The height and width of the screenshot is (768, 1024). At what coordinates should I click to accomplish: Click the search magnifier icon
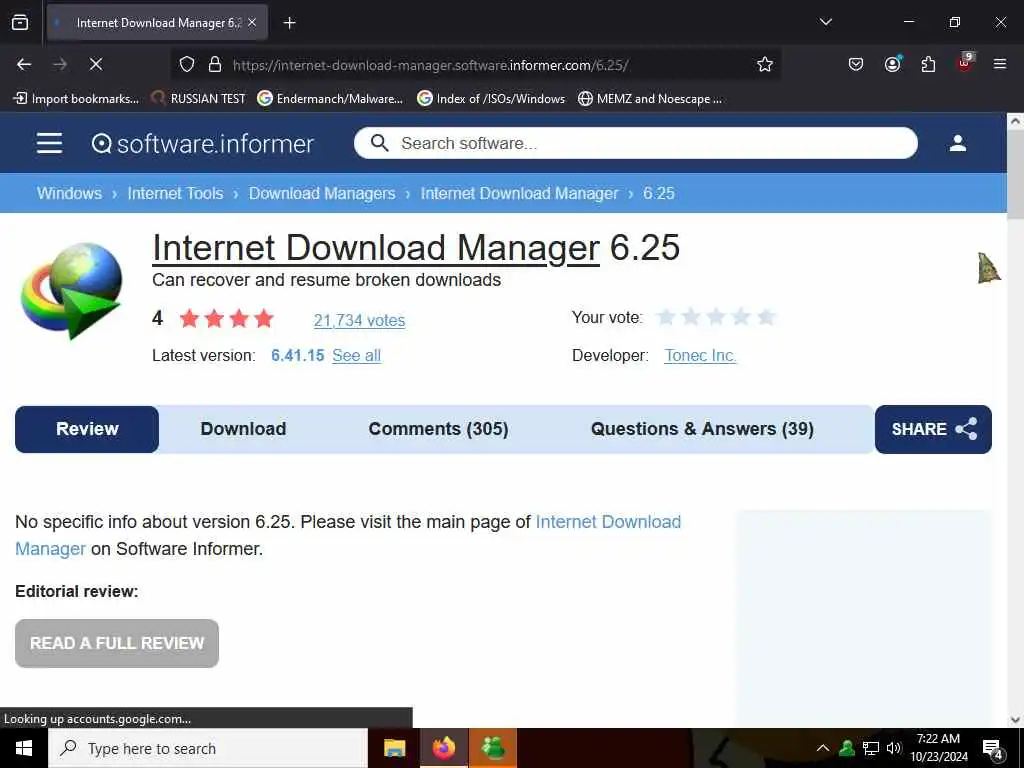(x=379, y=143)
